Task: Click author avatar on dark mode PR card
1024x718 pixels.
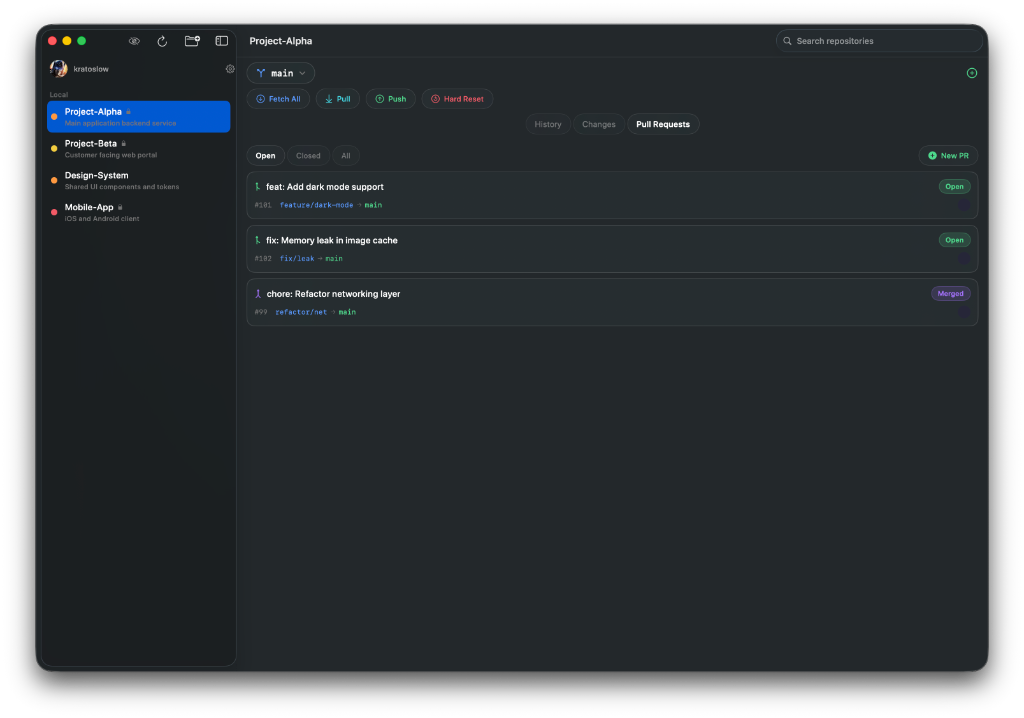Action: pos(963,205)
